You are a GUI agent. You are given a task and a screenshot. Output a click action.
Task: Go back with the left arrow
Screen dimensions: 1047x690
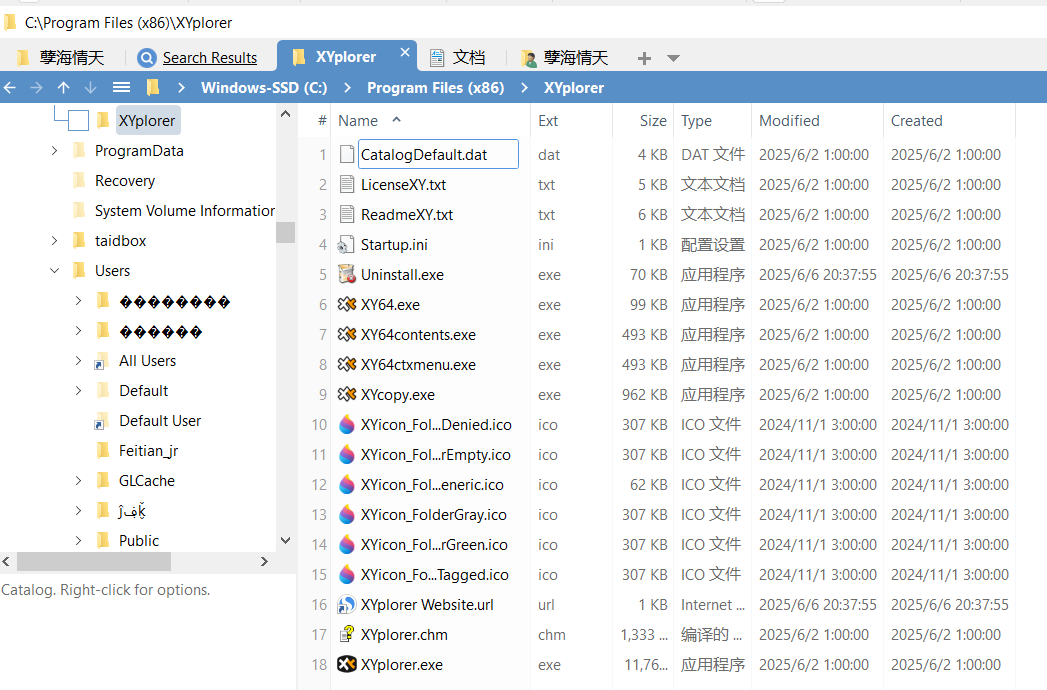click(x=10, y=88)
